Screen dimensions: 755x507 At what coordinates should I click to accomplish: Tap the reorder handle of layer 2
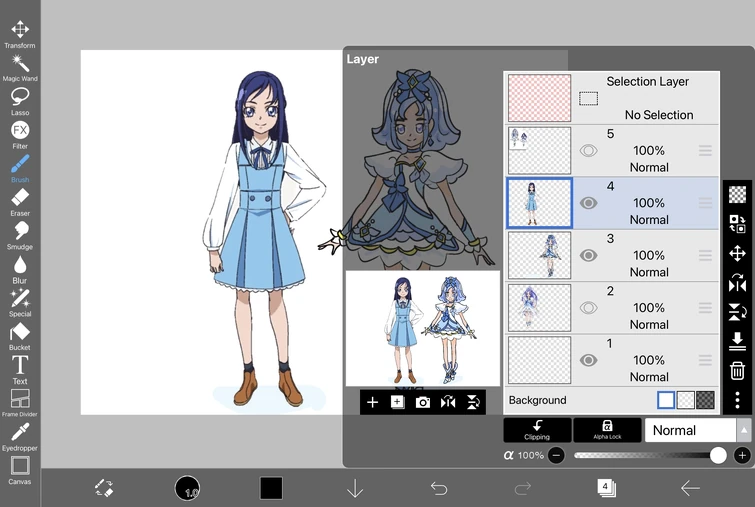pyautogui.click(x=705, y=308)
